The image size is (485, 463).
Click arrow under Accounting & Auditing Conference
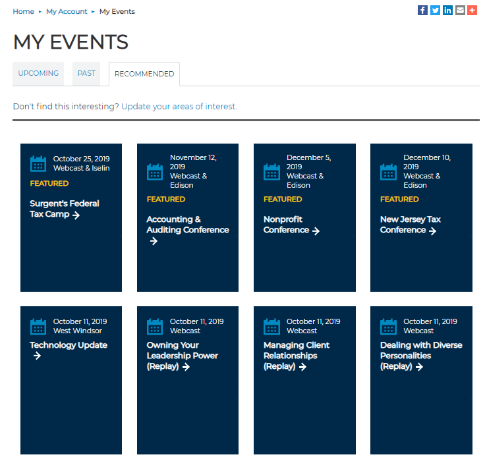153,241
